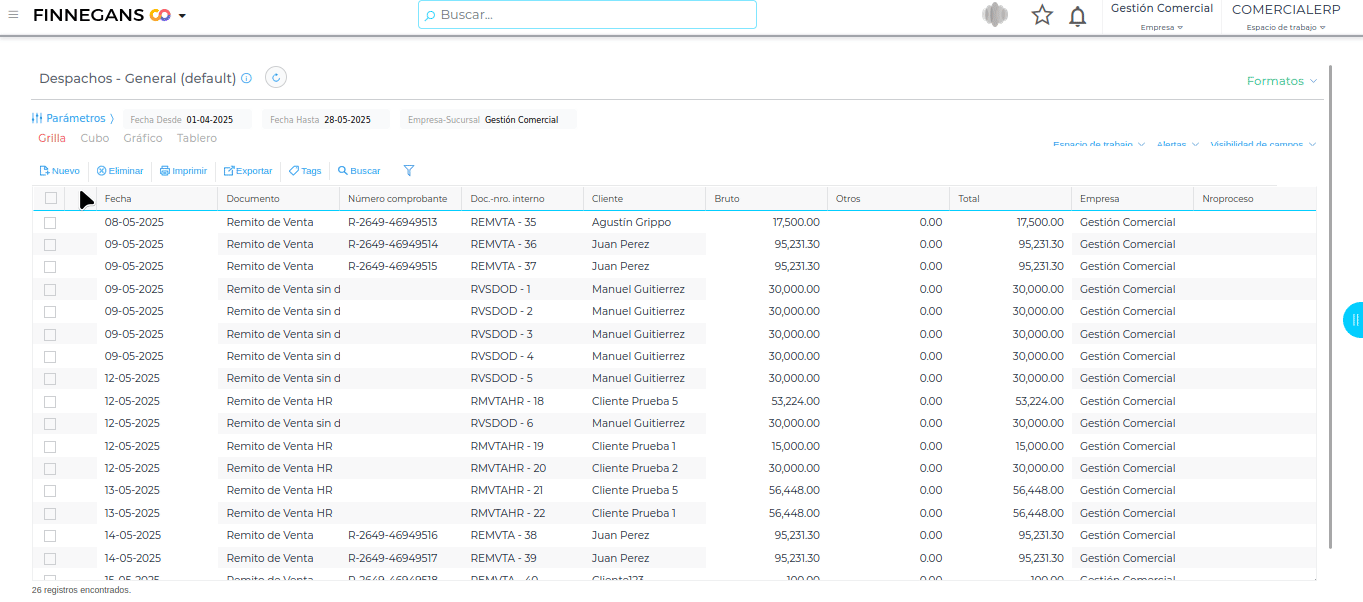Click the Buscar magnifier icon in toolbar
This screenshot has width=1363, height=602.
click(x=343, y=171)
